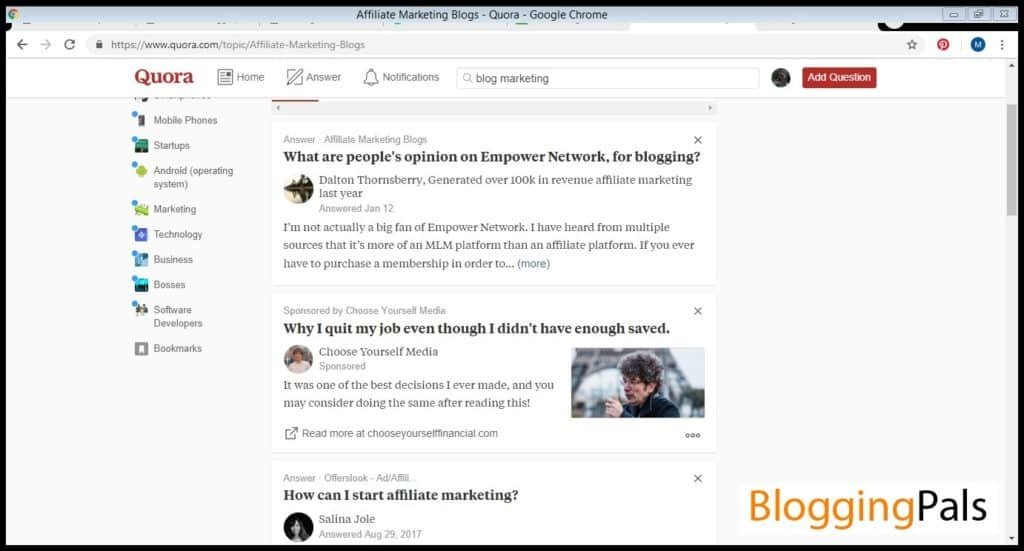The height and width of the screenshot is (551, 1024).
Task: Open Salina Jole's profile name
Action: pos(347,519)
